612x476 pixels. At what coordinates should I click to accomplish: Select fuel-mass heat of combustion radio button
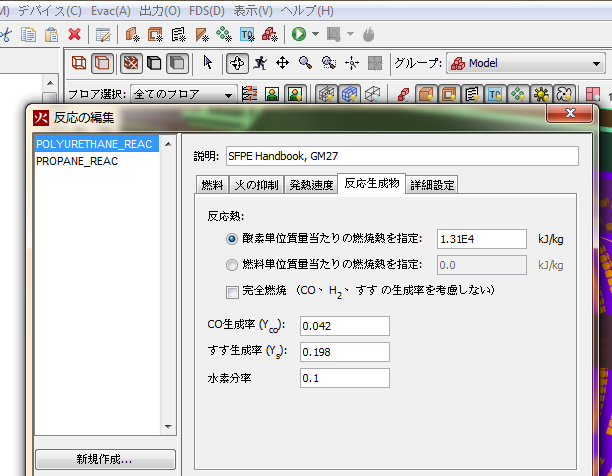pos(232,265)
